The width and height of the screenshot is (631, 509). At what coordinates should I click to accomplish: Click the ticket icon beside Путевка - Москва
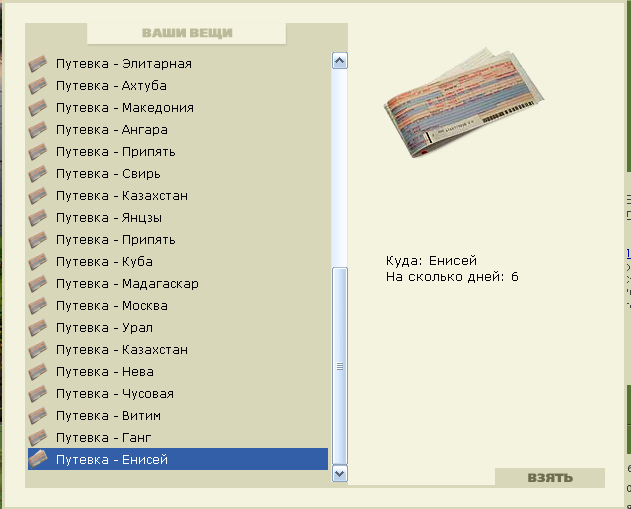tap(38, 306)
